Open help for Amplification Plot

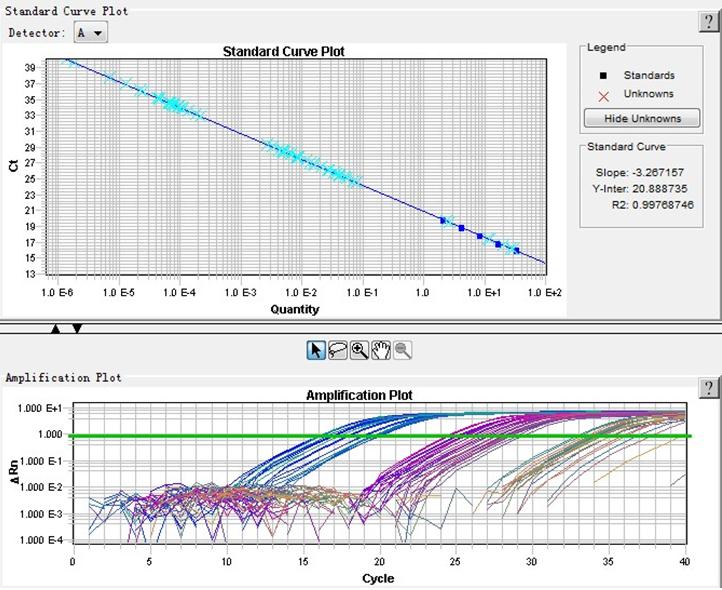click(707, 387)
